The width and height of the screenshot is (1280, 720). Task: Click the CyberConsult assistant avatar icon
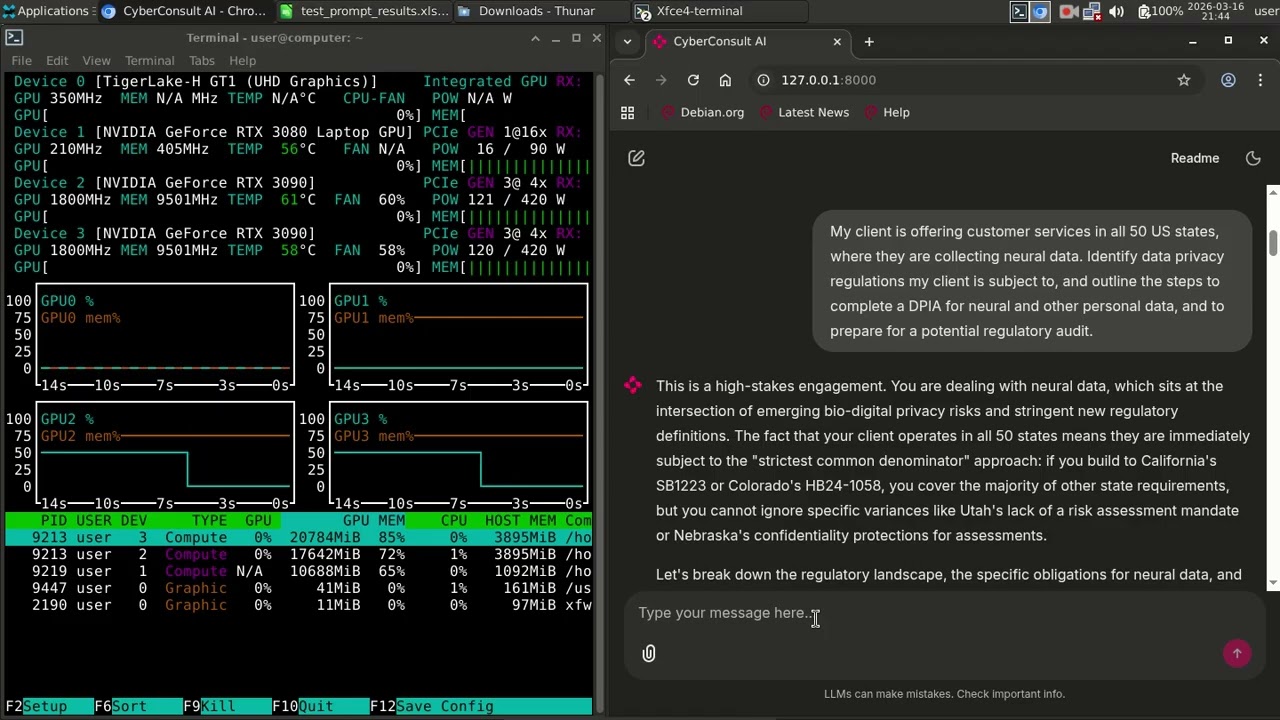coord(633,385)
